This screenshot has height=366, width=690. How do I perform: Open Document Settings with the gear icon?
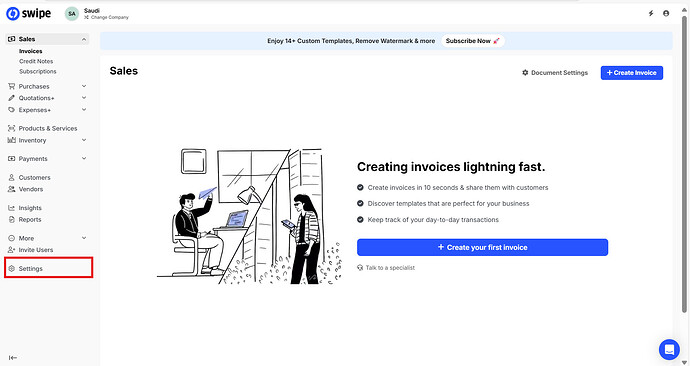pos(525,73)
